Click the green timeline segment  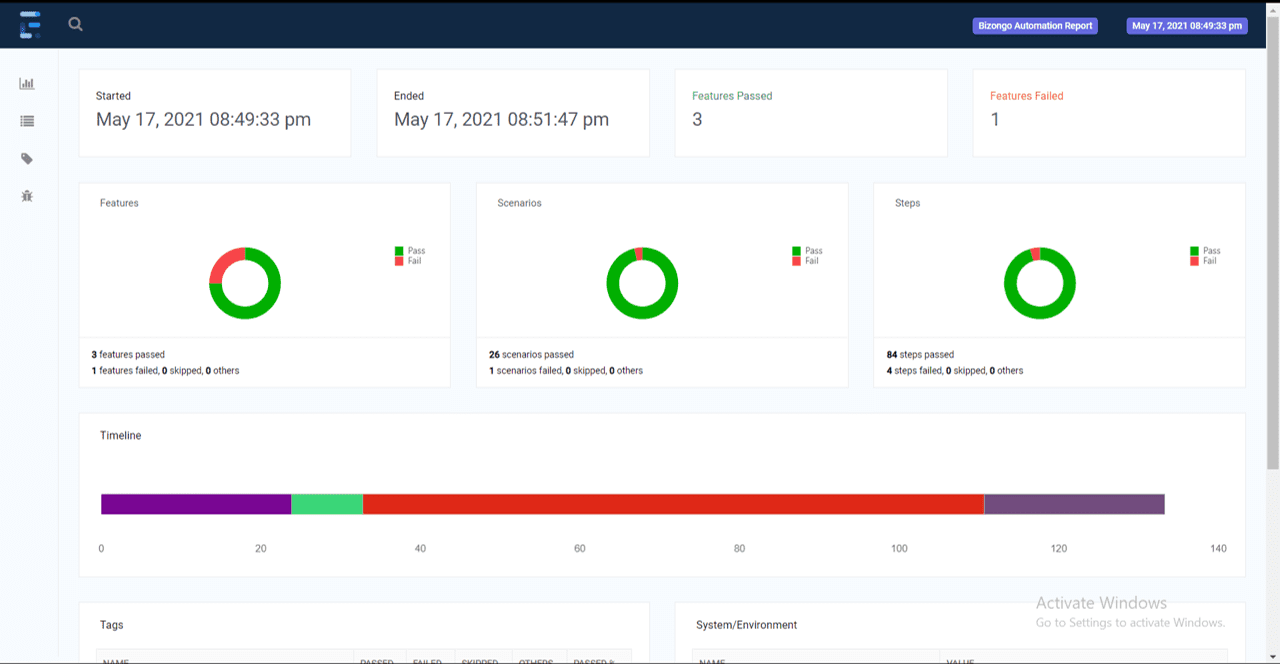[327, 504]
